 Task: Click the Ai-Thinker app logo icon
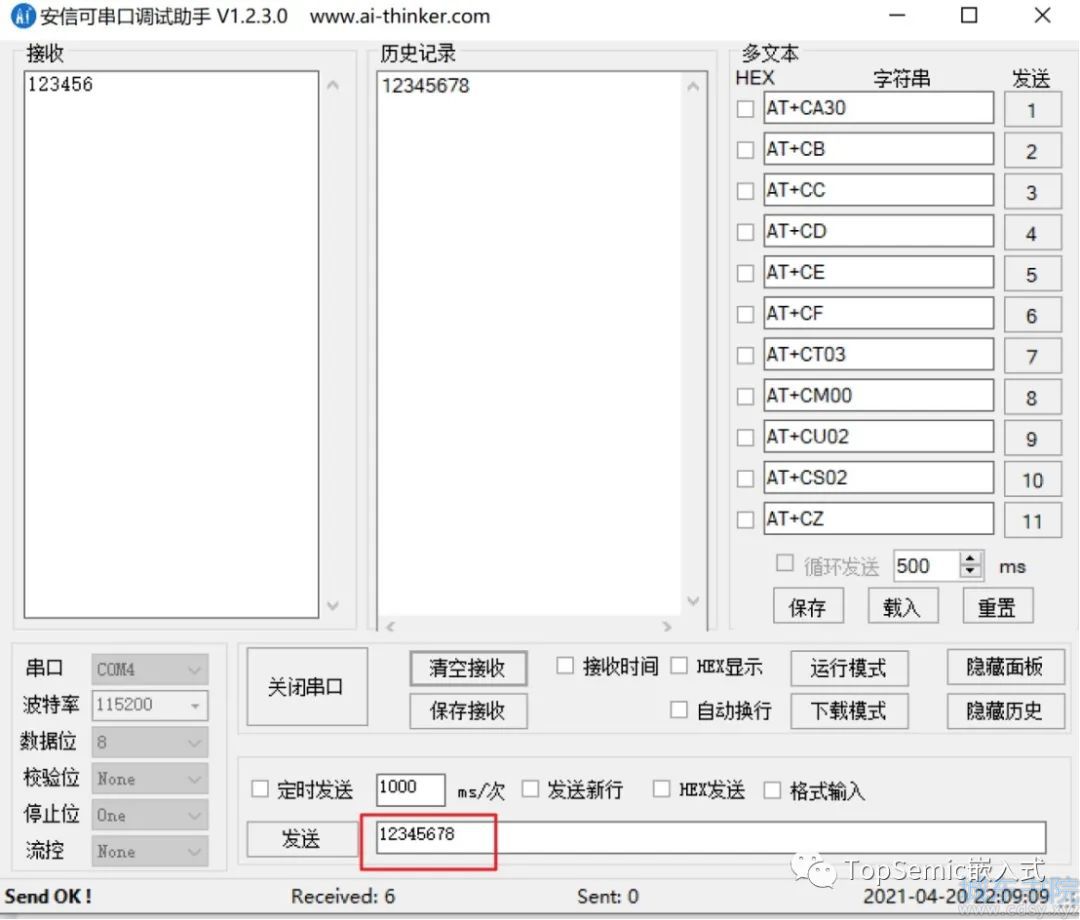tap(23, 16)
